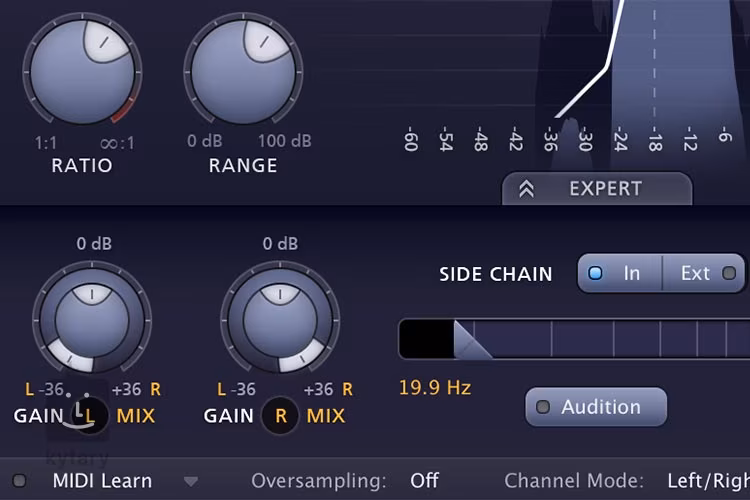Click the -18 dB mark on level scale
Viewport: 750px width, 500px height.
pos(655,140)
